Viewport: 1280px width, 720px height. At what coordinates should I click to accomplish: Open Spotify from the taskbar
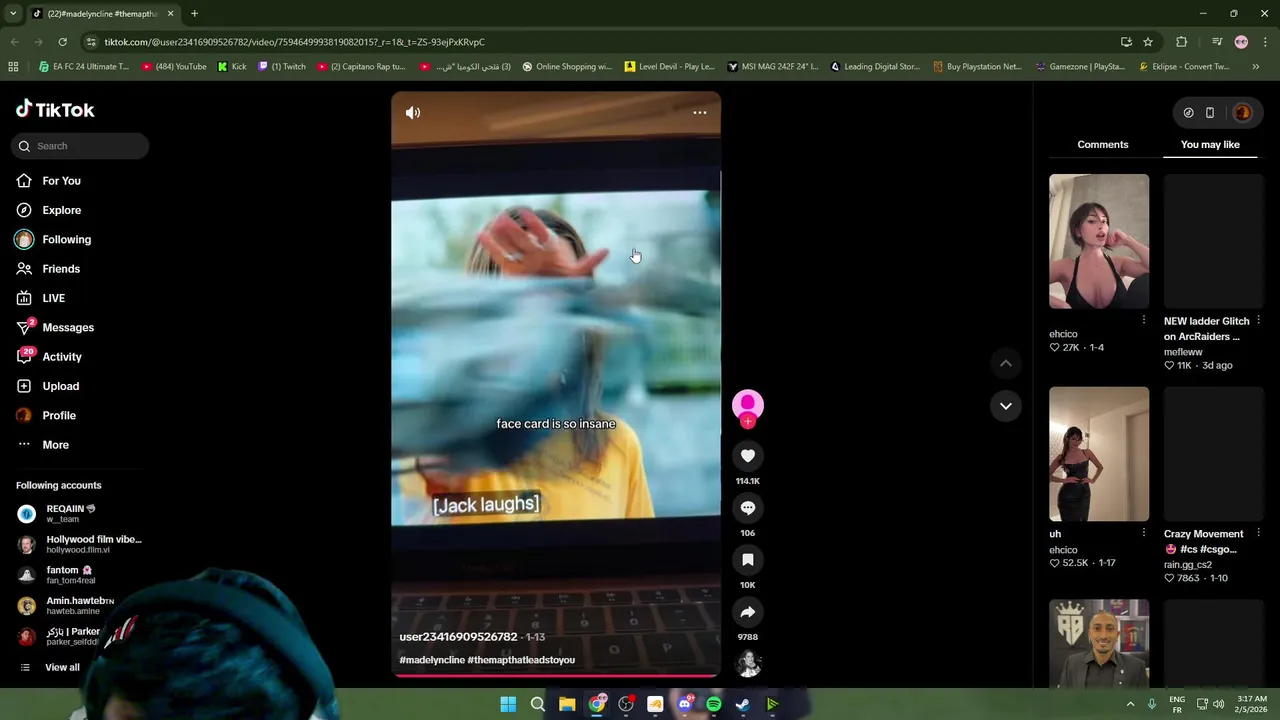714,705
